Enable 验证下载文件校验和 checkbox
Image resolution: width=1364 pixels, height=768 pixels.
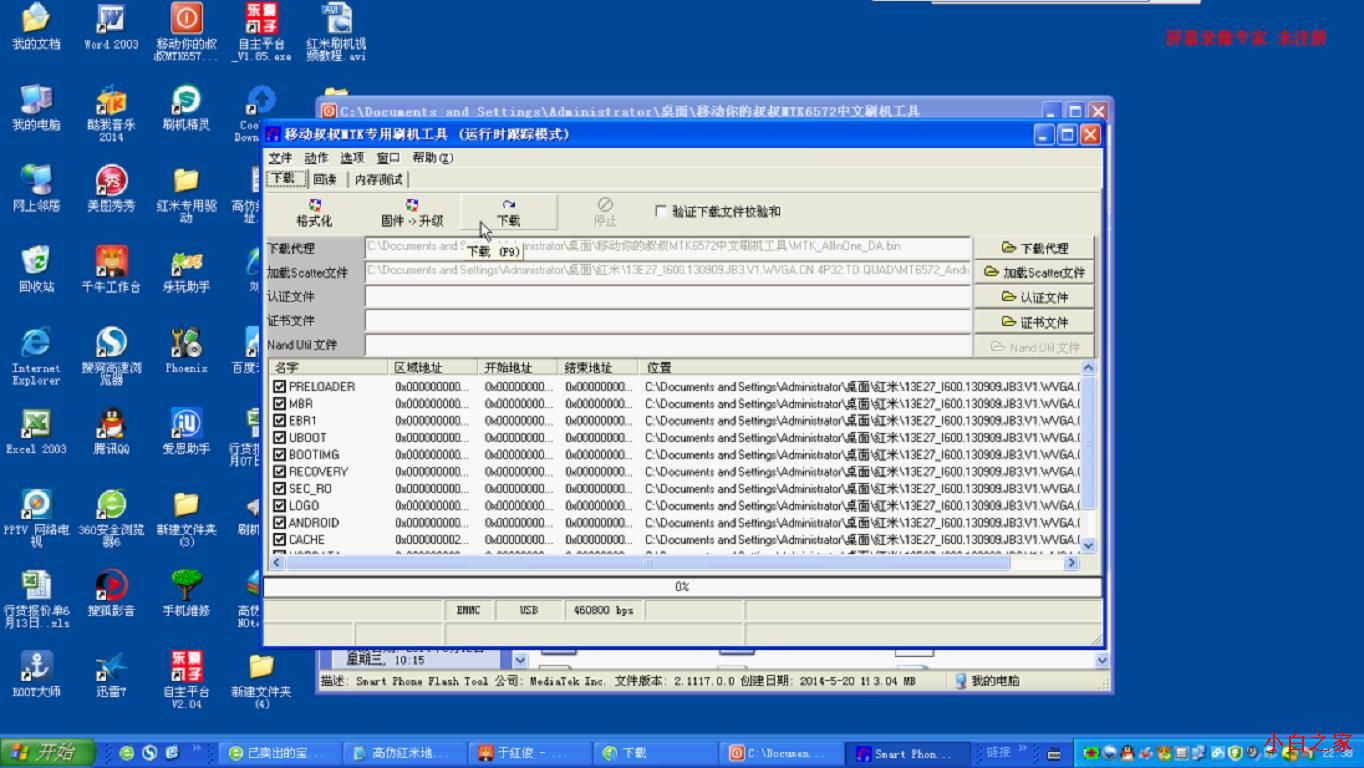(660, 211)
